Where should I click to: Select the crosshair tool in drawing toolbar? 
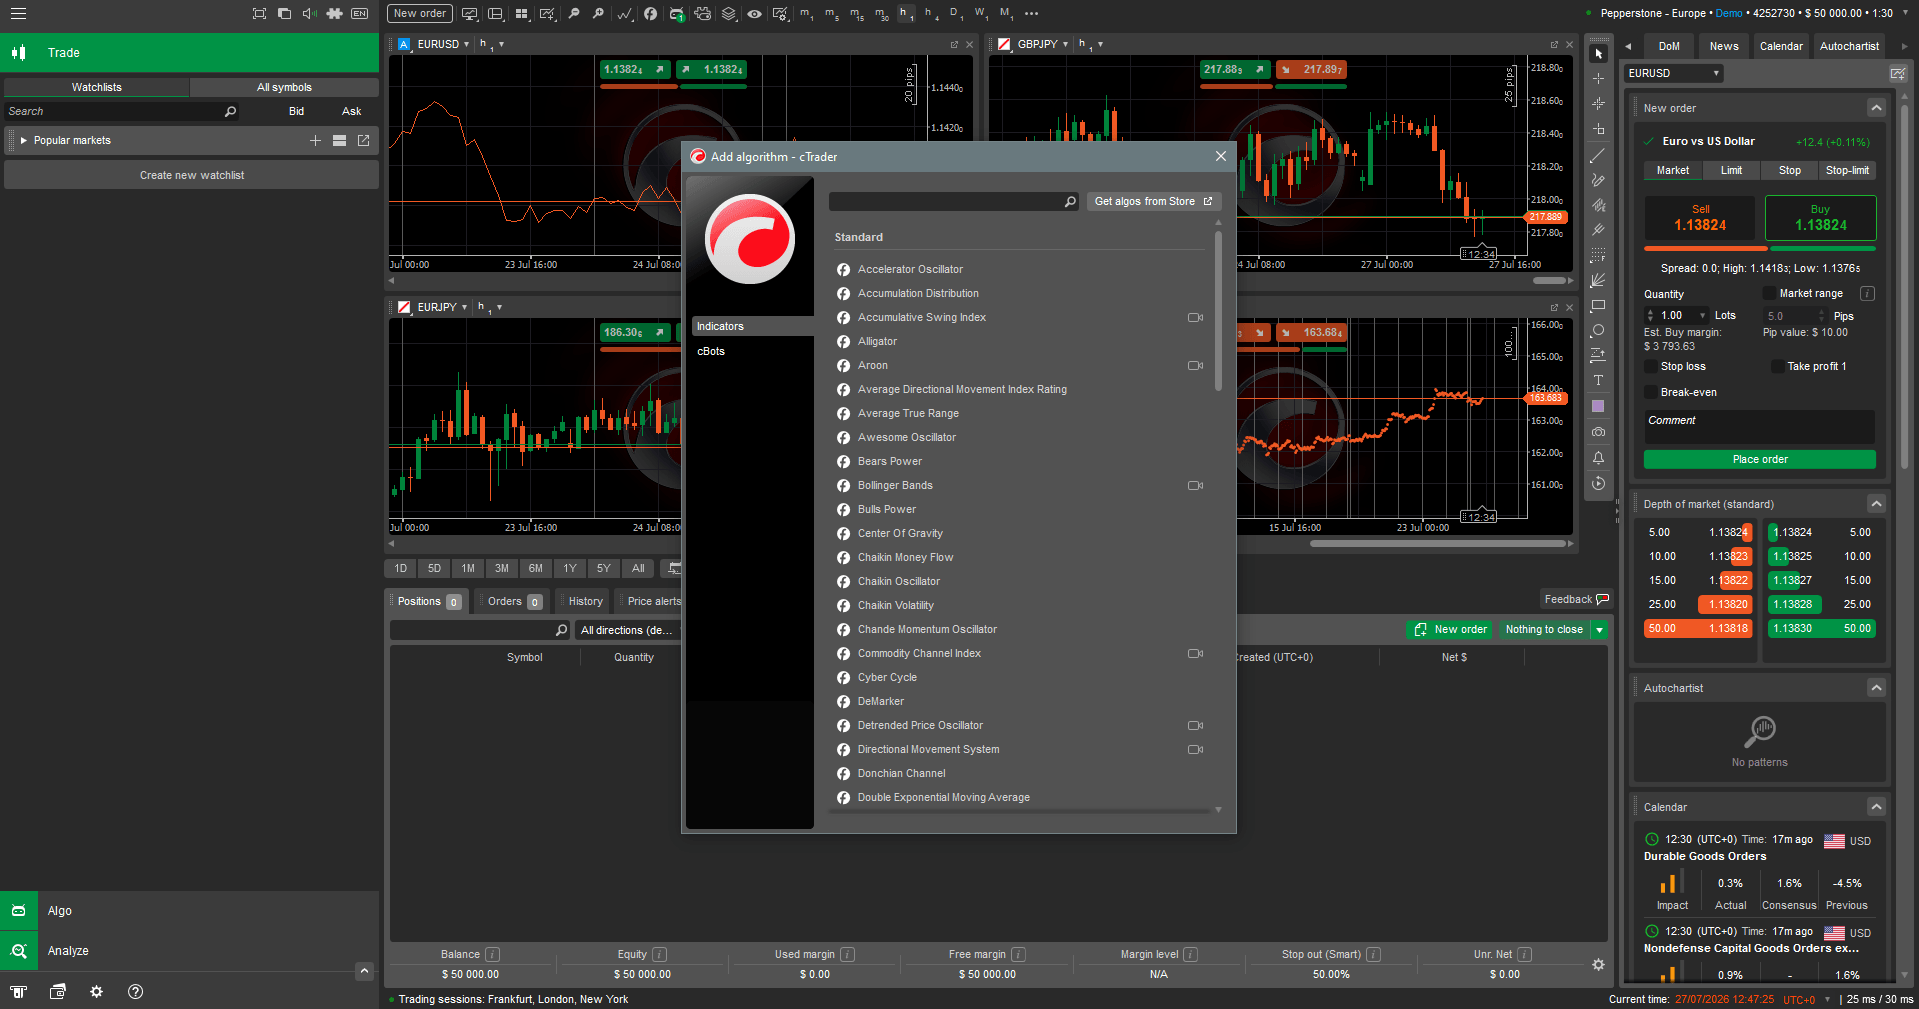pyautogui.click(x=1598, y=79)
